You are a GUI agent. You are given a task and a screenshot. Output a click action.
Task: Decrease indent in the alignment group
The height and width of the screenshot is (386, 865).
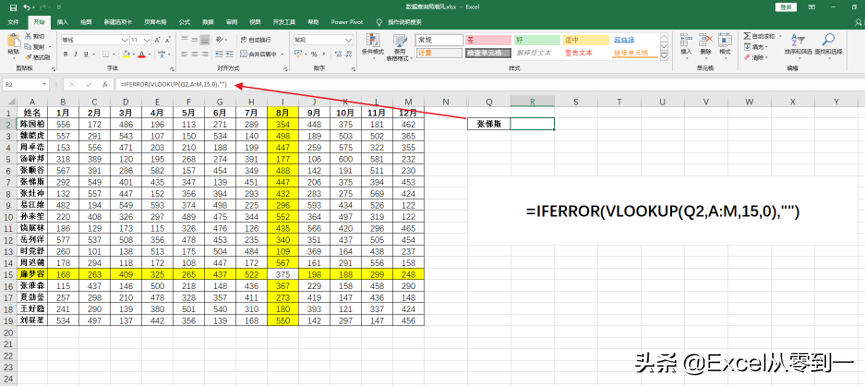click(220, 54)
